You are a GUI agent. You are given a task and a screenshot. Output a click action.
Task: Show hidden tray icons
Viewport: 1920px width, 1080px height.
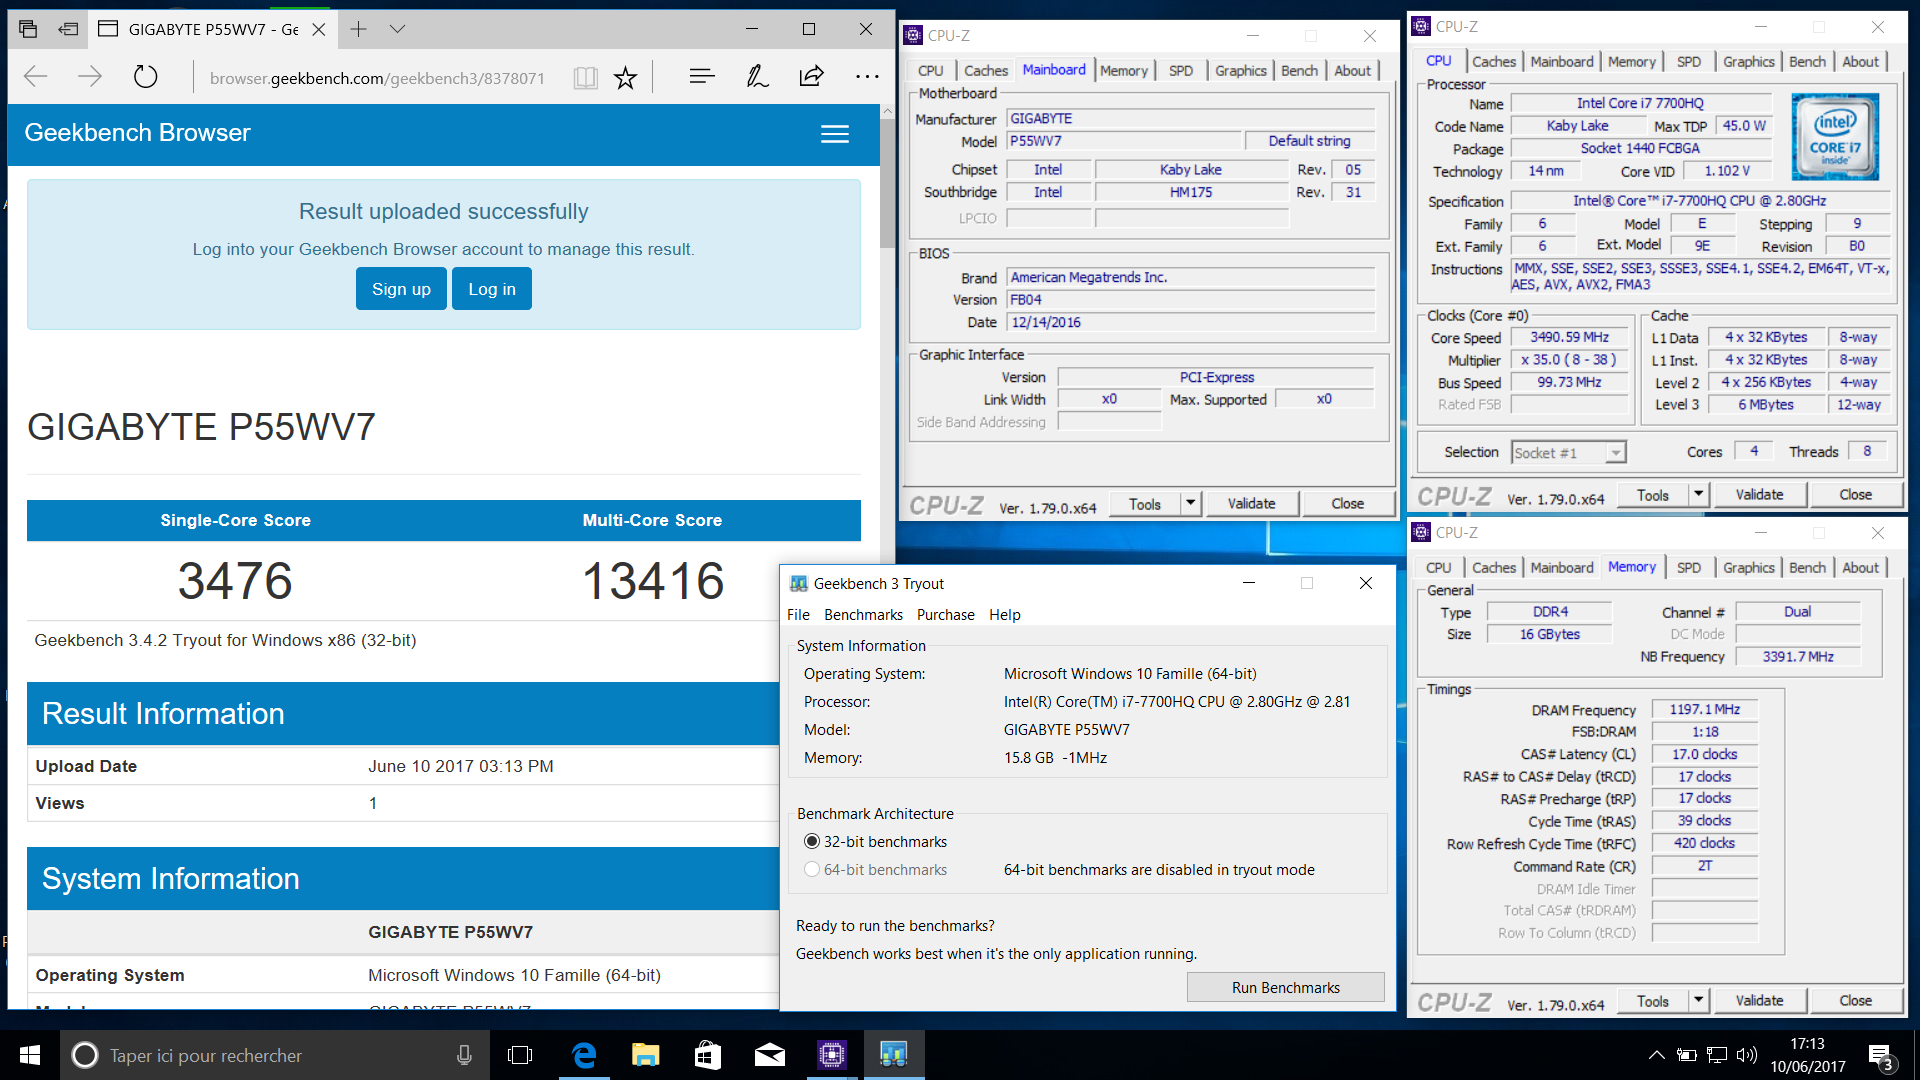1657,1055
